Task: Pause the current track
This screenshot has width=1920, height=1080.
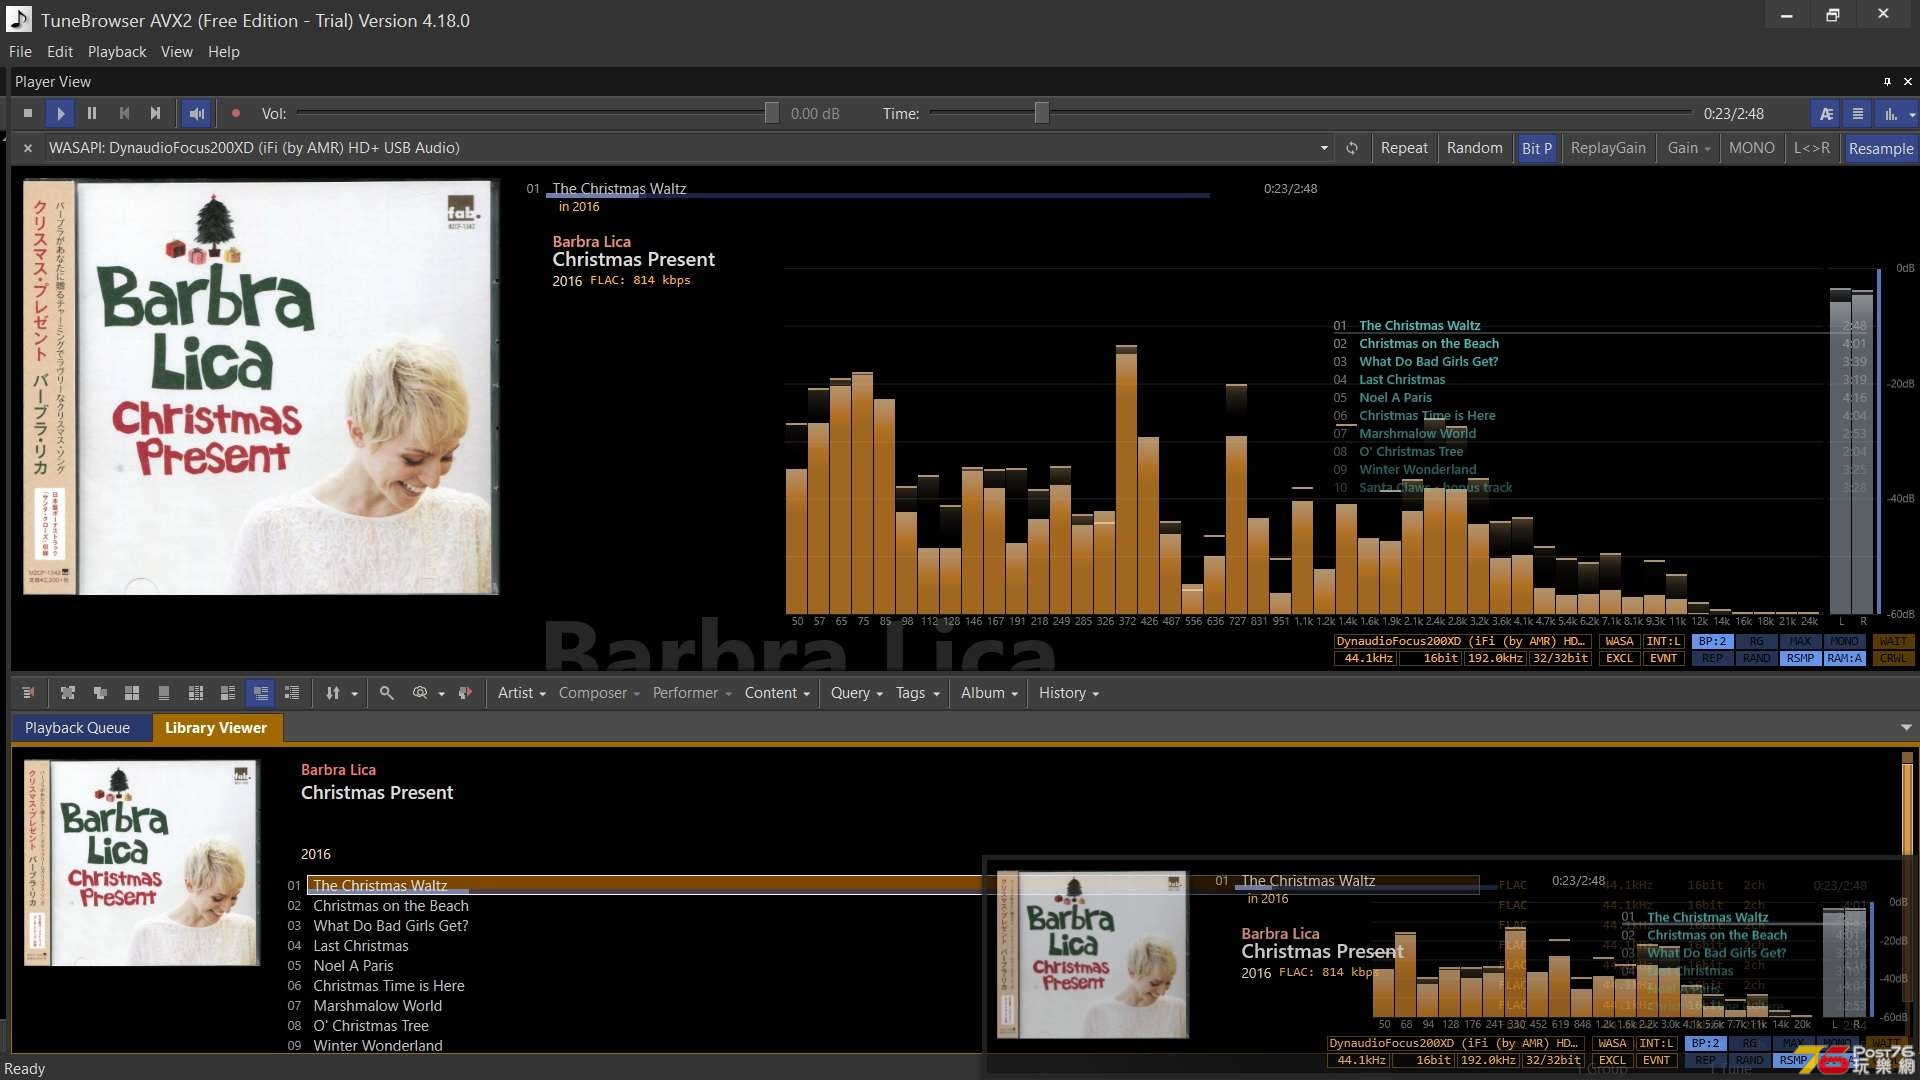Action: (x=92, y=114)
